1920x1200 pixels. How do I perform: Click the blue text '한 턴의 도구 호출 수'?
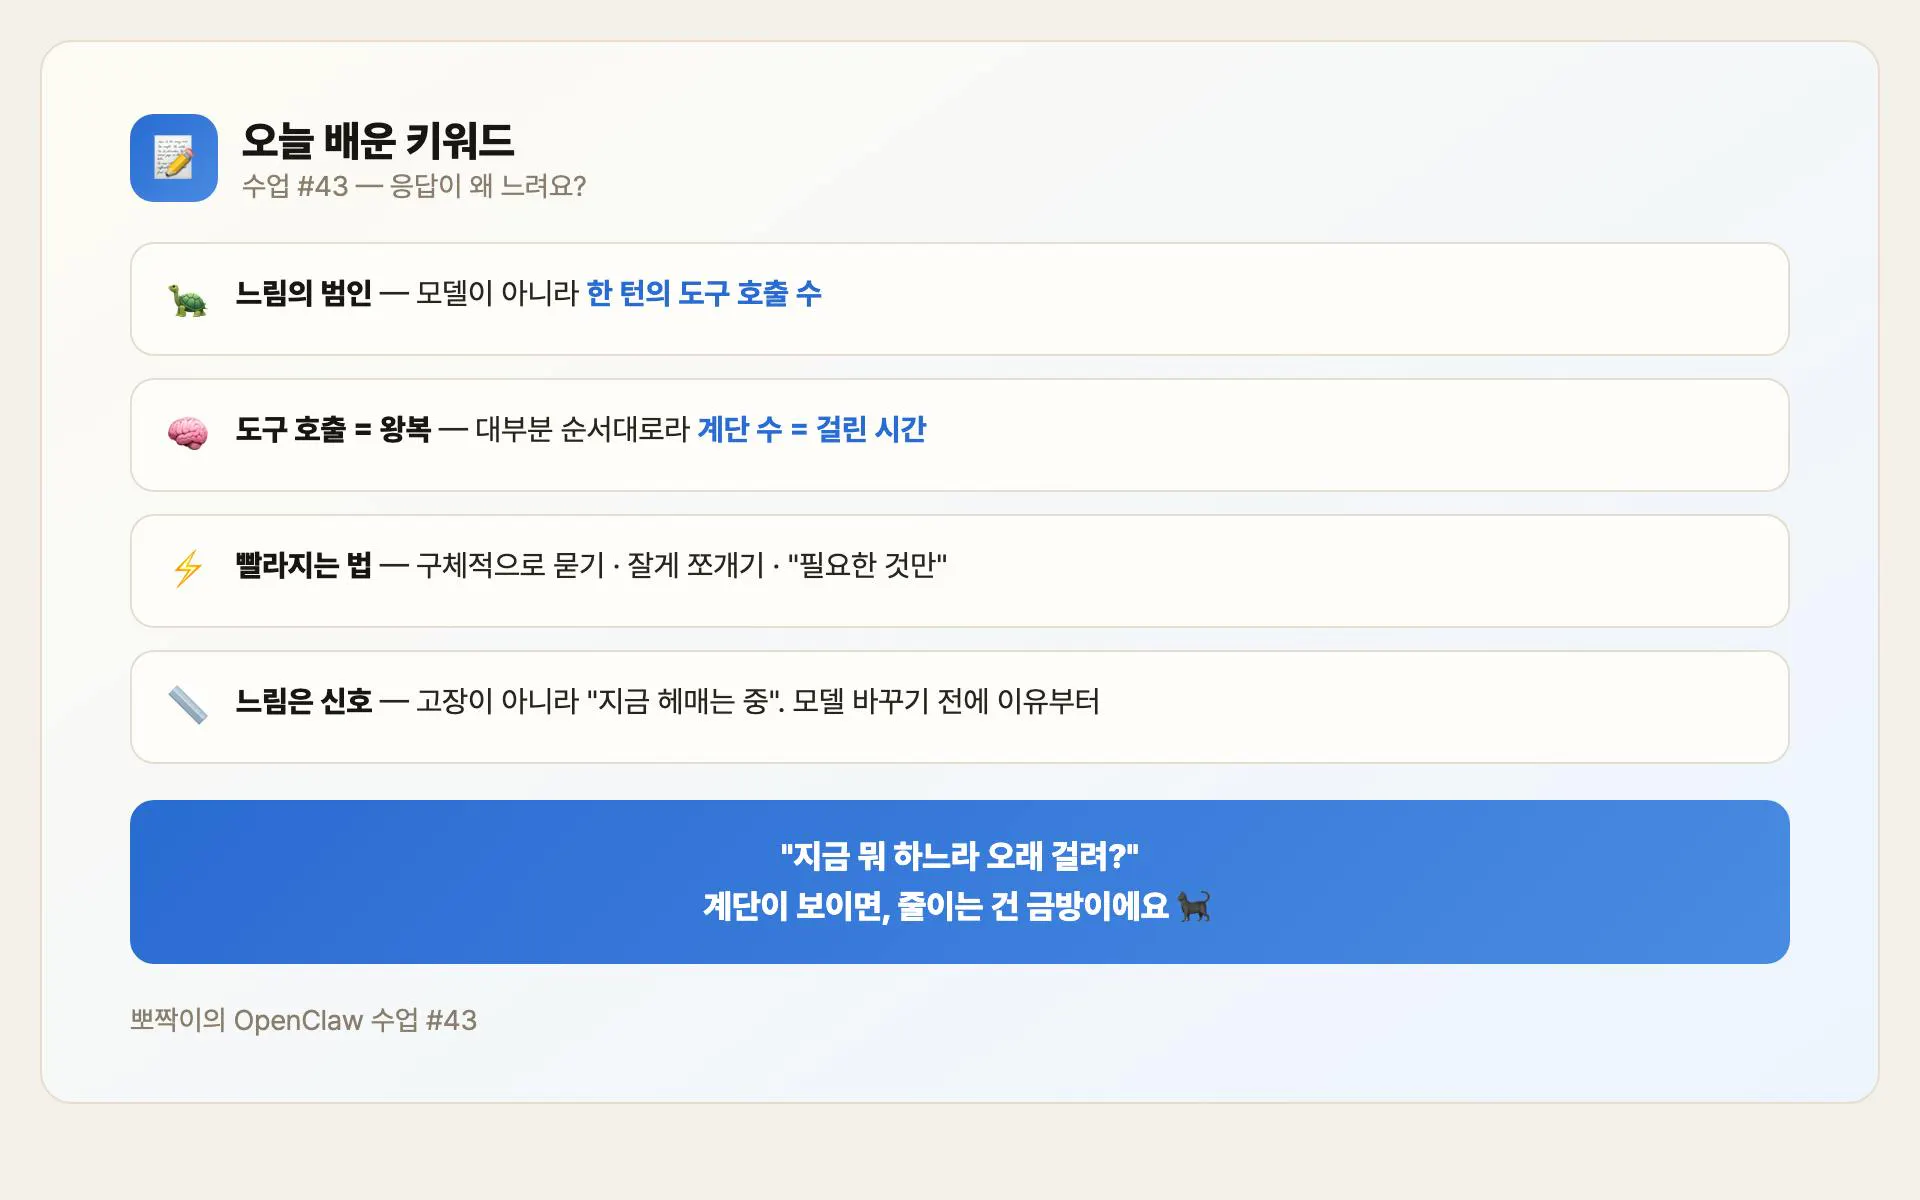click(704, 293)
